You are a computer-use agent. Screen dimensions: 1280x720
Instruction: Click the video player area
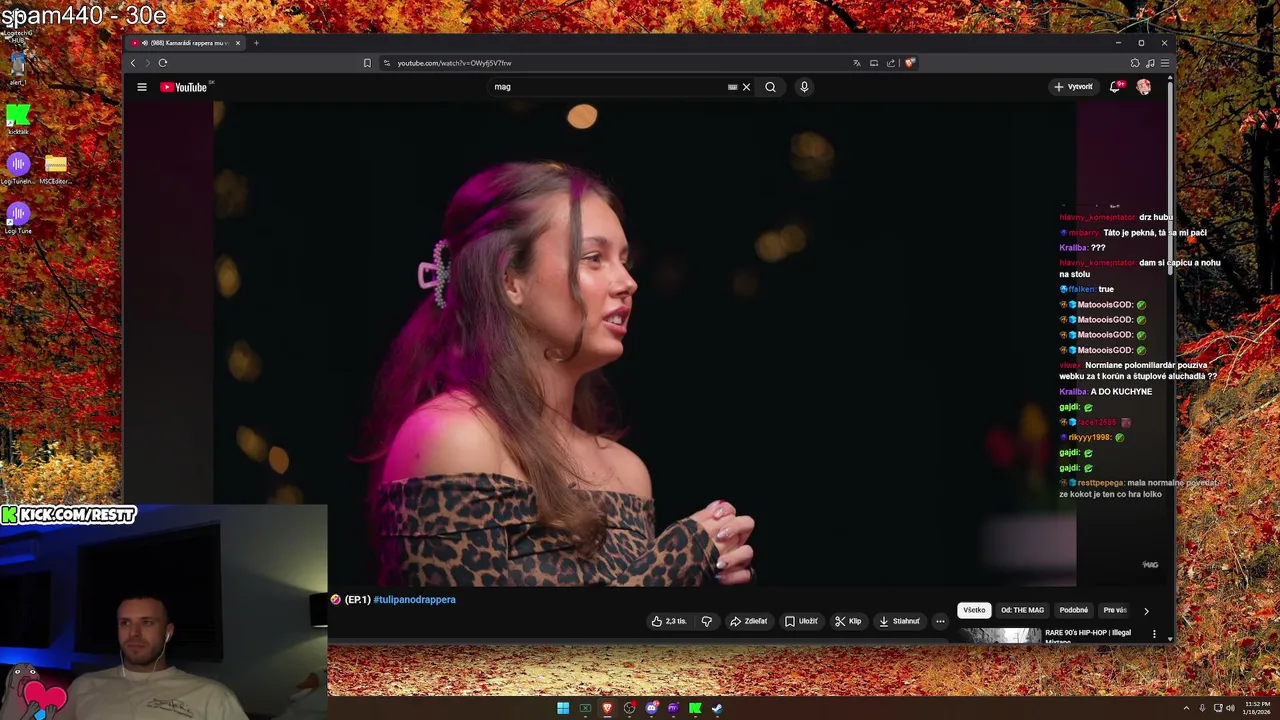pos(645,343)
